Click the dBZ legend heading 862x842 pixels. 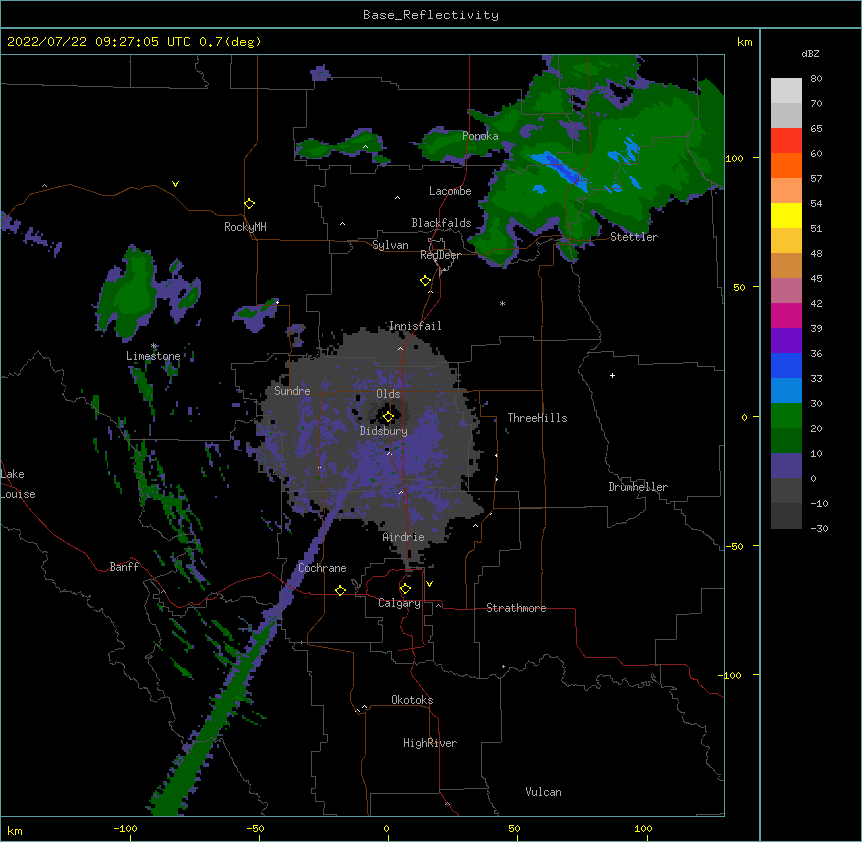(x=810, y=53)
